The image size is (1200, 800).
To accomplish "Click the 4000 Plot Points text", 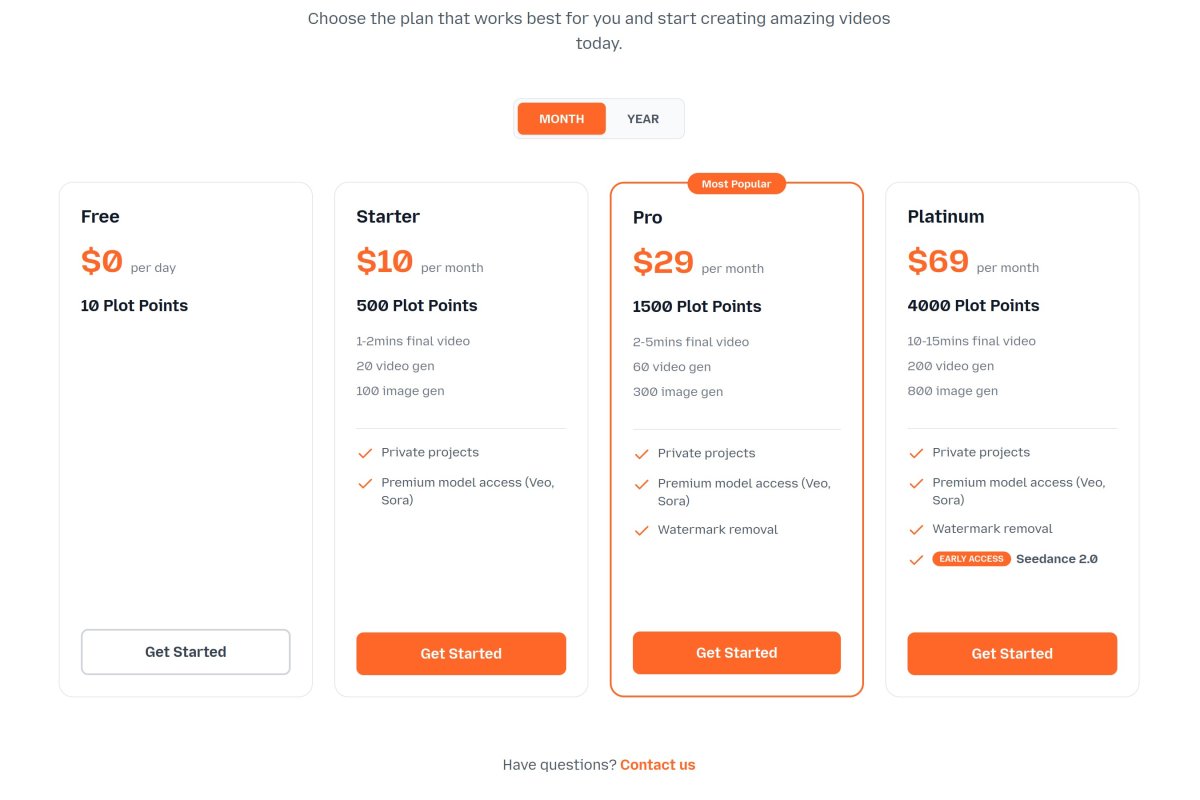I will (973, 306).
